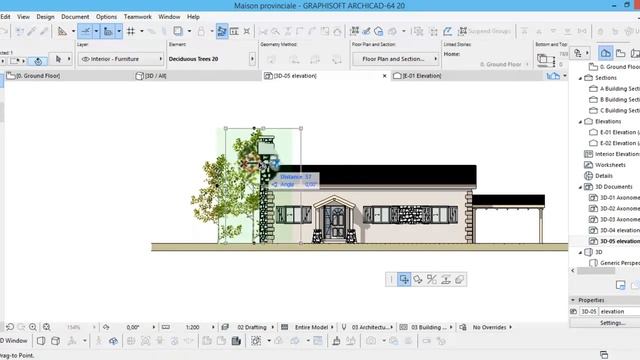Click the fit in window icon
The height and width of the screenshot is (360, 640).
click(47, 327)
